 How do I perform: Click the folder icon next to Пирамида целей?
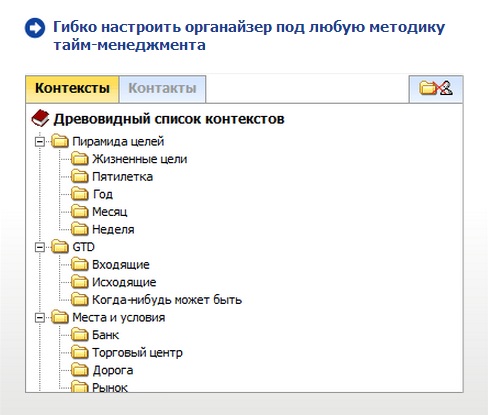pyautogui.click(x=60, y=141)
